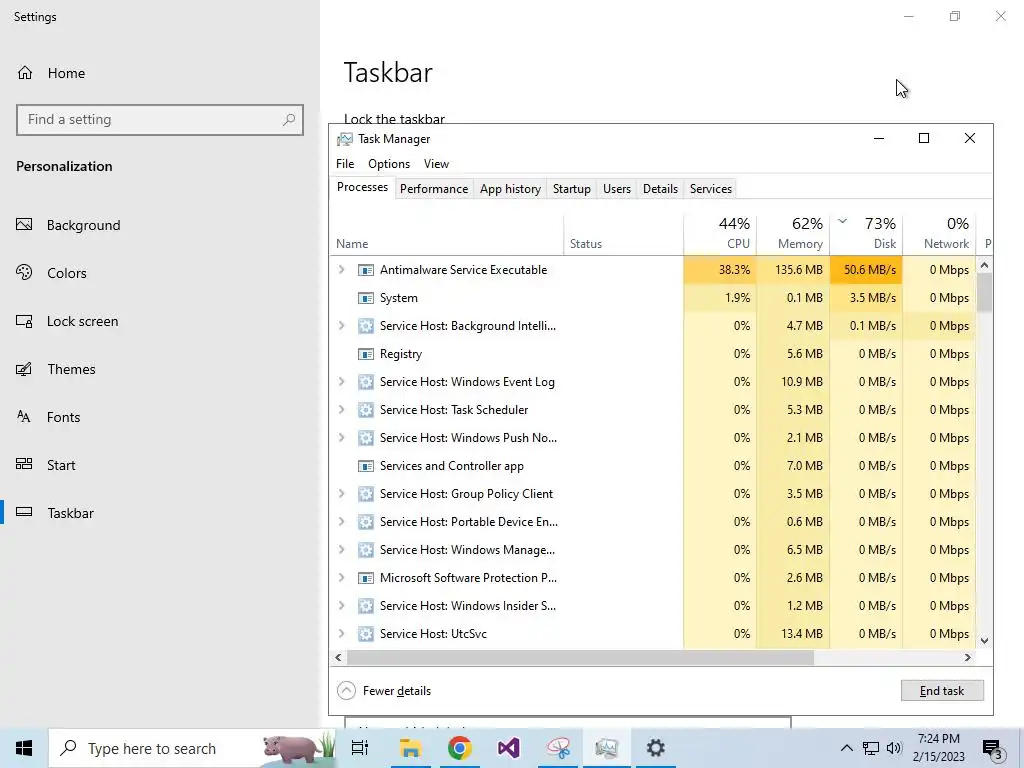Image resolution: width=1024 pixels, height=768 pixels.
Task: Switch to the Startup tab
Action: (571, 189)
